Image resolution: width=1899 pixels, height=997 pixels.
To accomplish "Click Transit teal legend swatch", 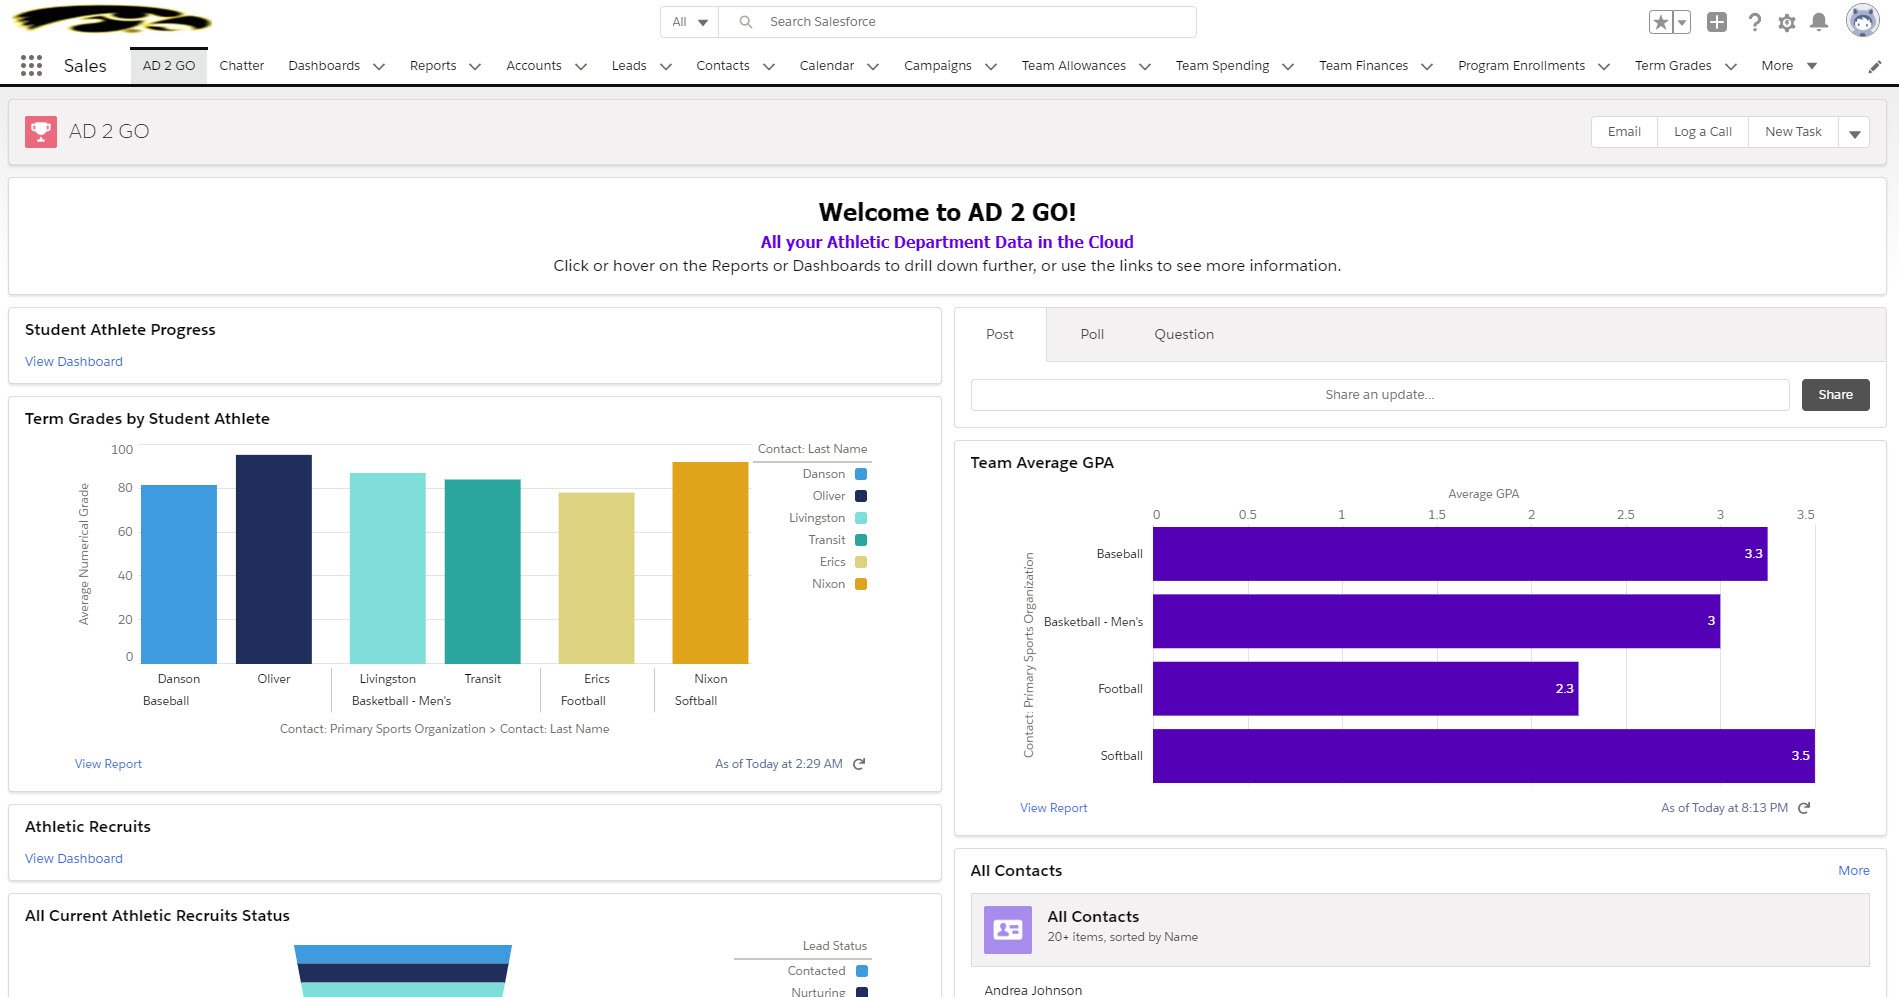I will click(861, 540).
